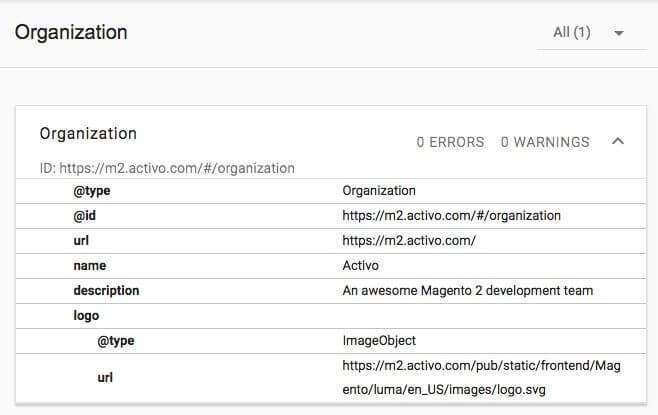This screenshot has width=658, height=415.
Task: Click the logo property row
Action: point(331,316)
